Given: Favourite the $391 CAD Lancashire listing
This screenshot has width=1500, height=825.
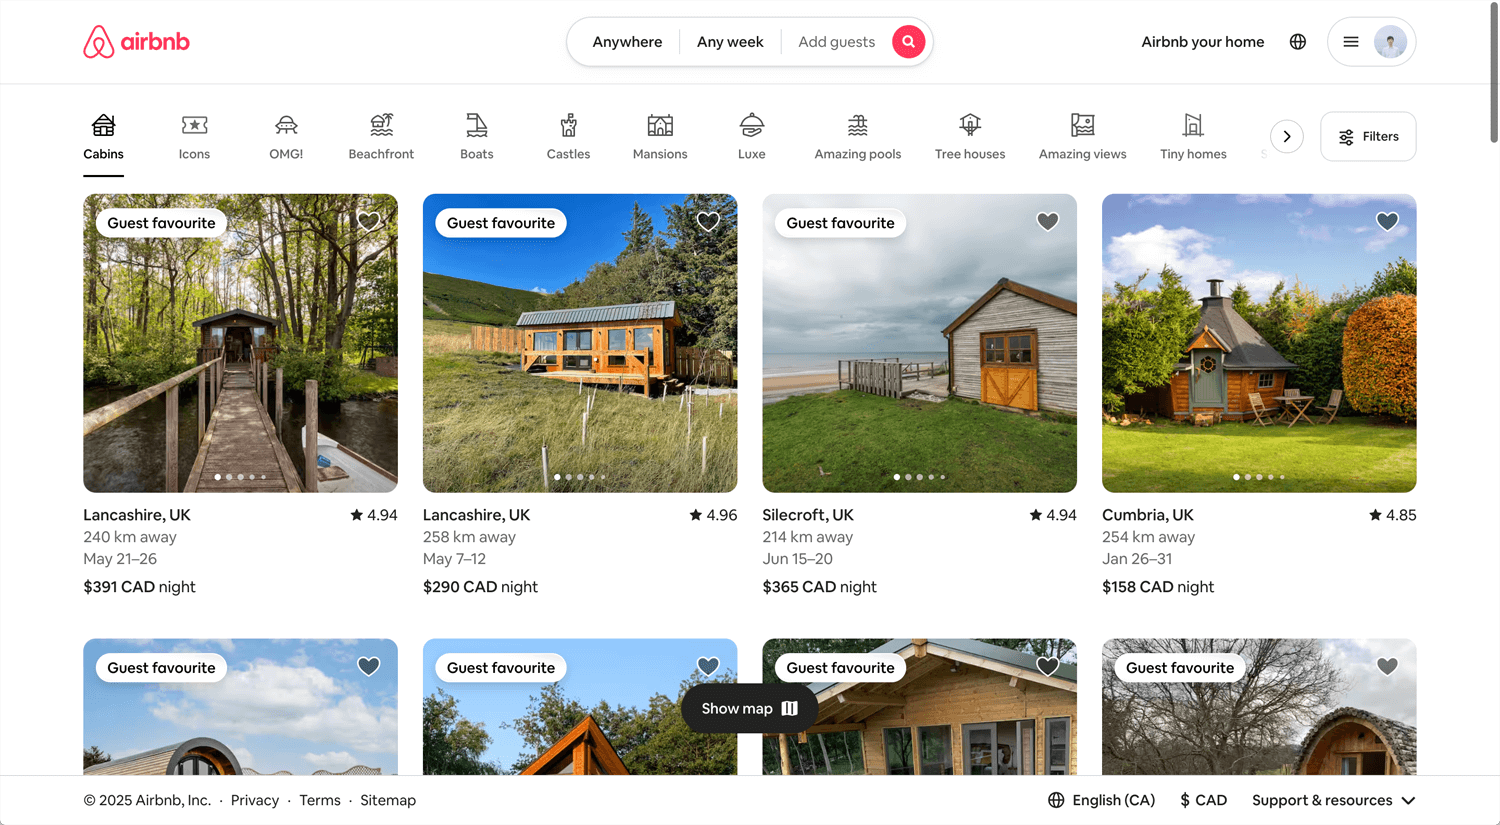Looking at the screenshot, I should (369, 222).
